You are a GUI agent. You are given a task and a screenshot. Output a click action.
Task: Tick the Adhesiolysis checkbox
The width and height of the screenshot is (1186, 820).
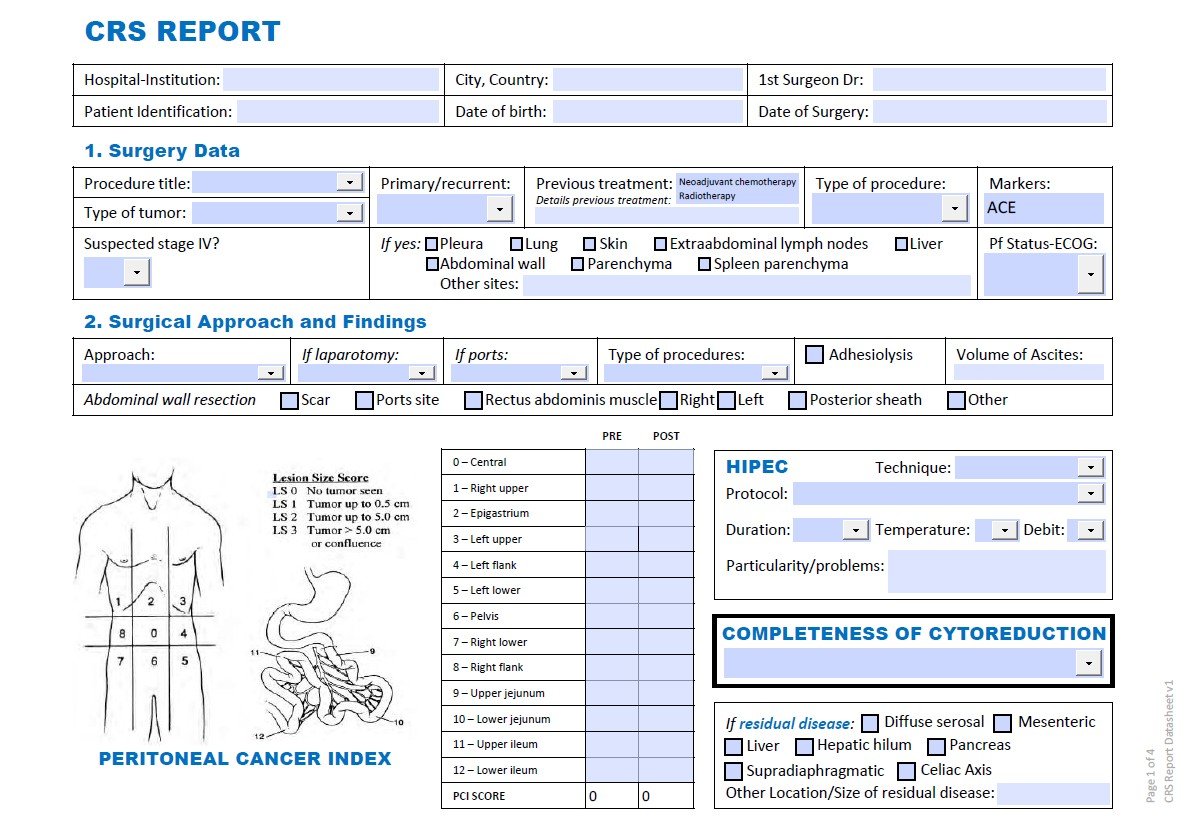pos(815,354)
